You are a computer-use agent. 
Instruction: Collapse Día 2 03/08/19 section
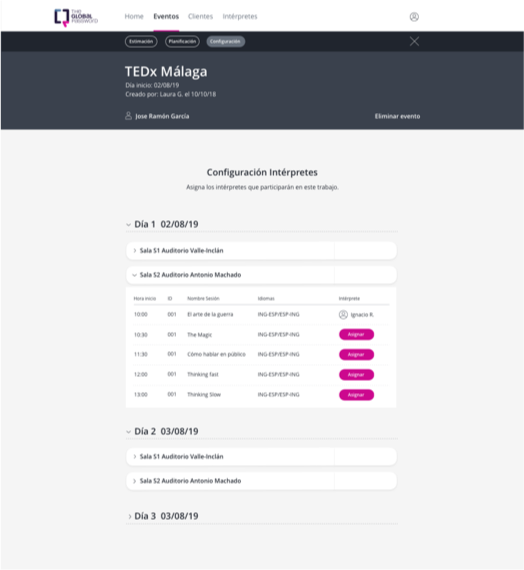click(x=128, y=432)
